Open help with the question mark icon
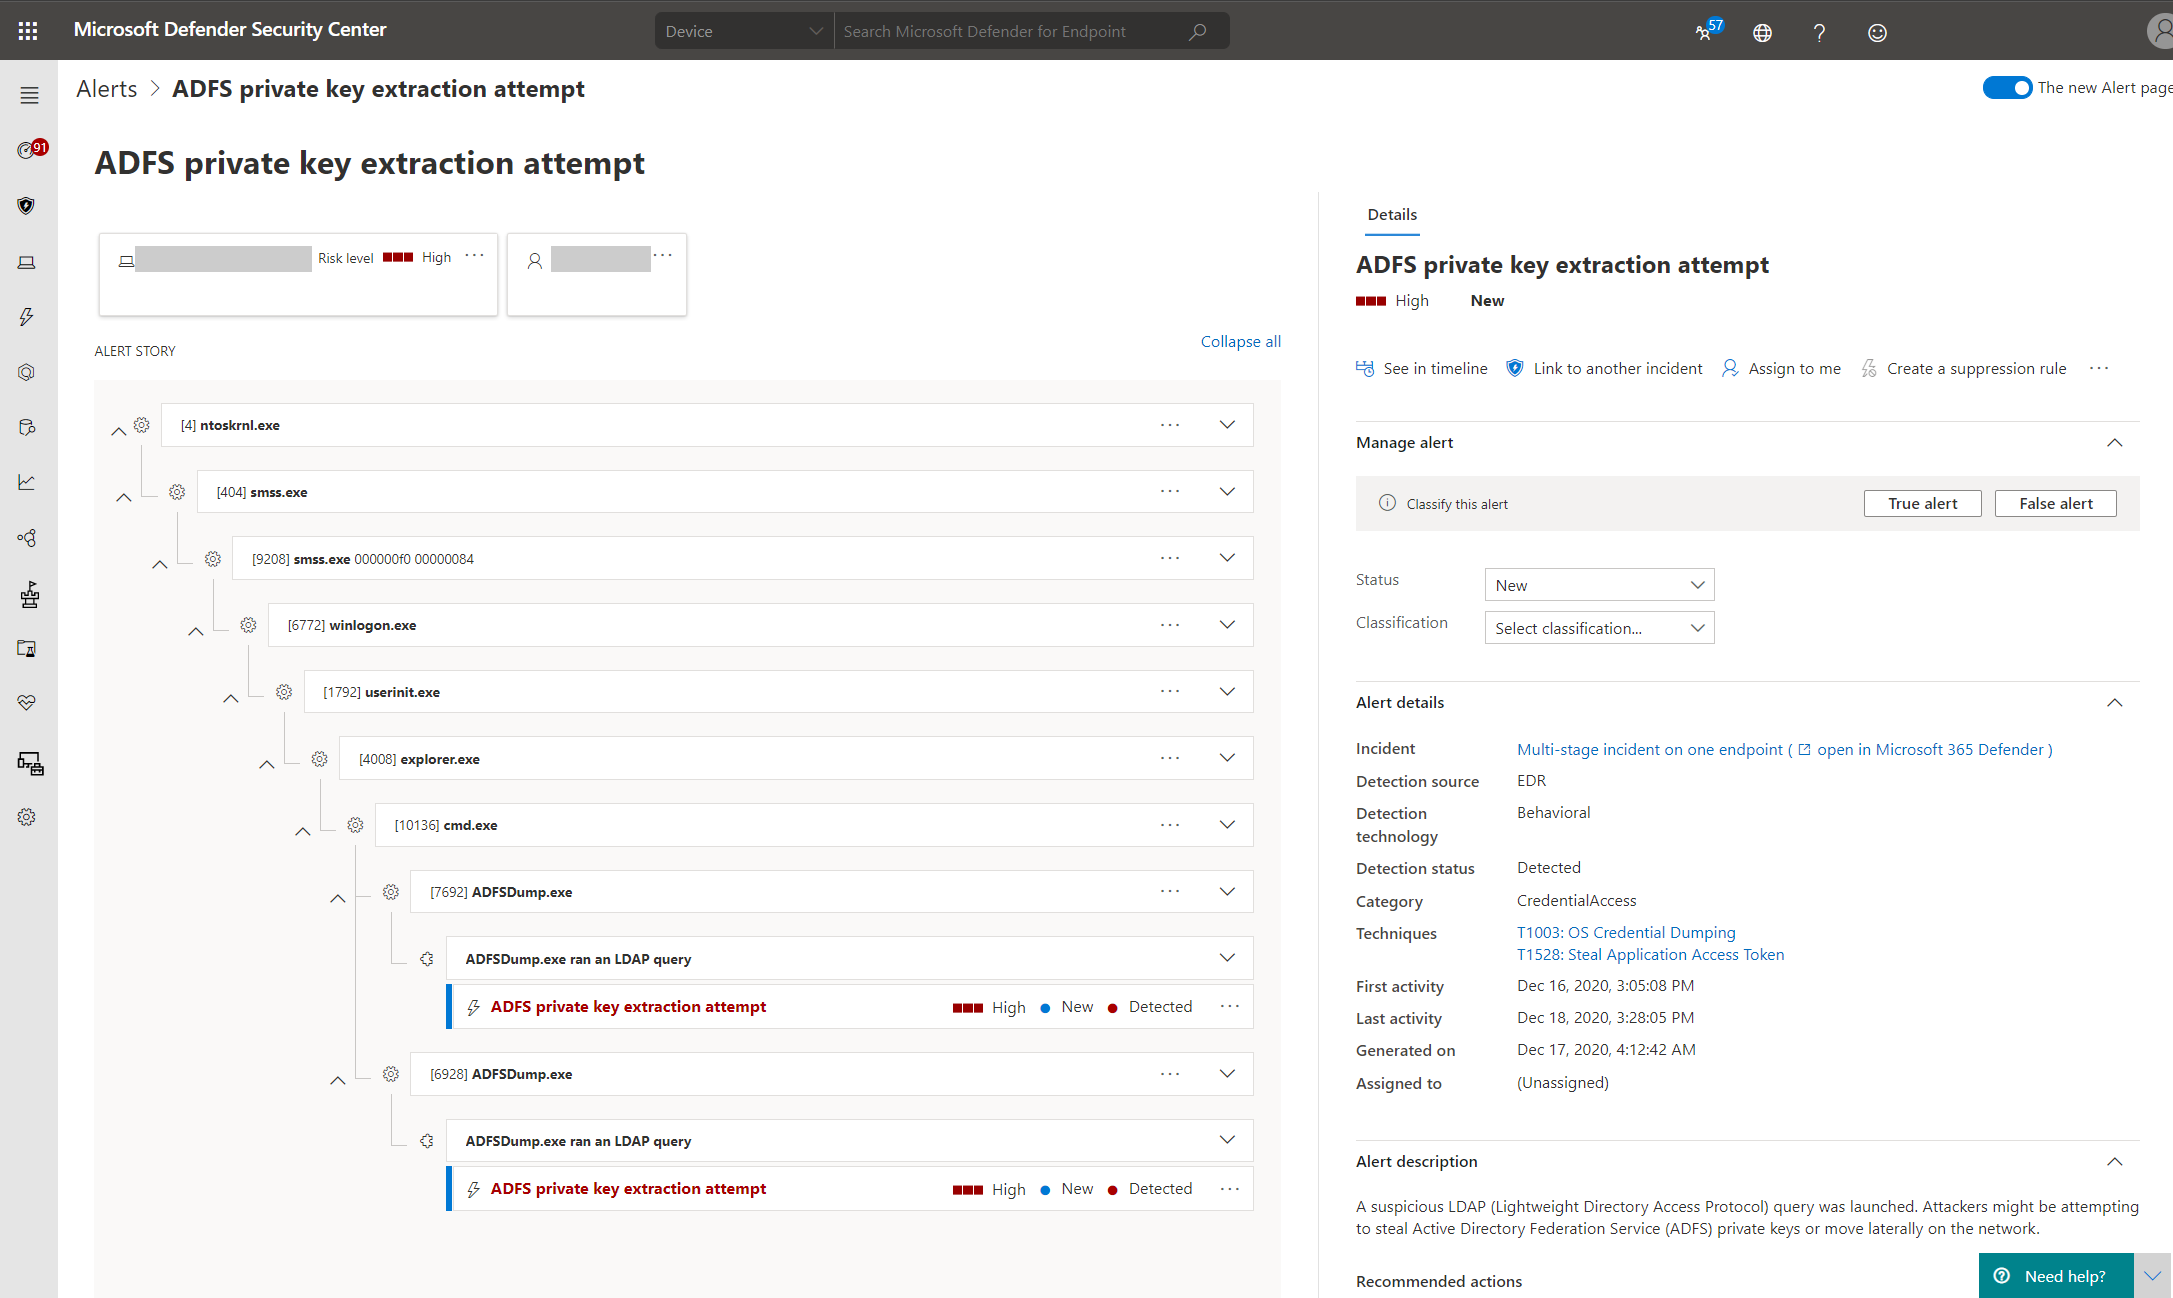The height and width of the screenshot is (1298, 2173). [1819, 31]
